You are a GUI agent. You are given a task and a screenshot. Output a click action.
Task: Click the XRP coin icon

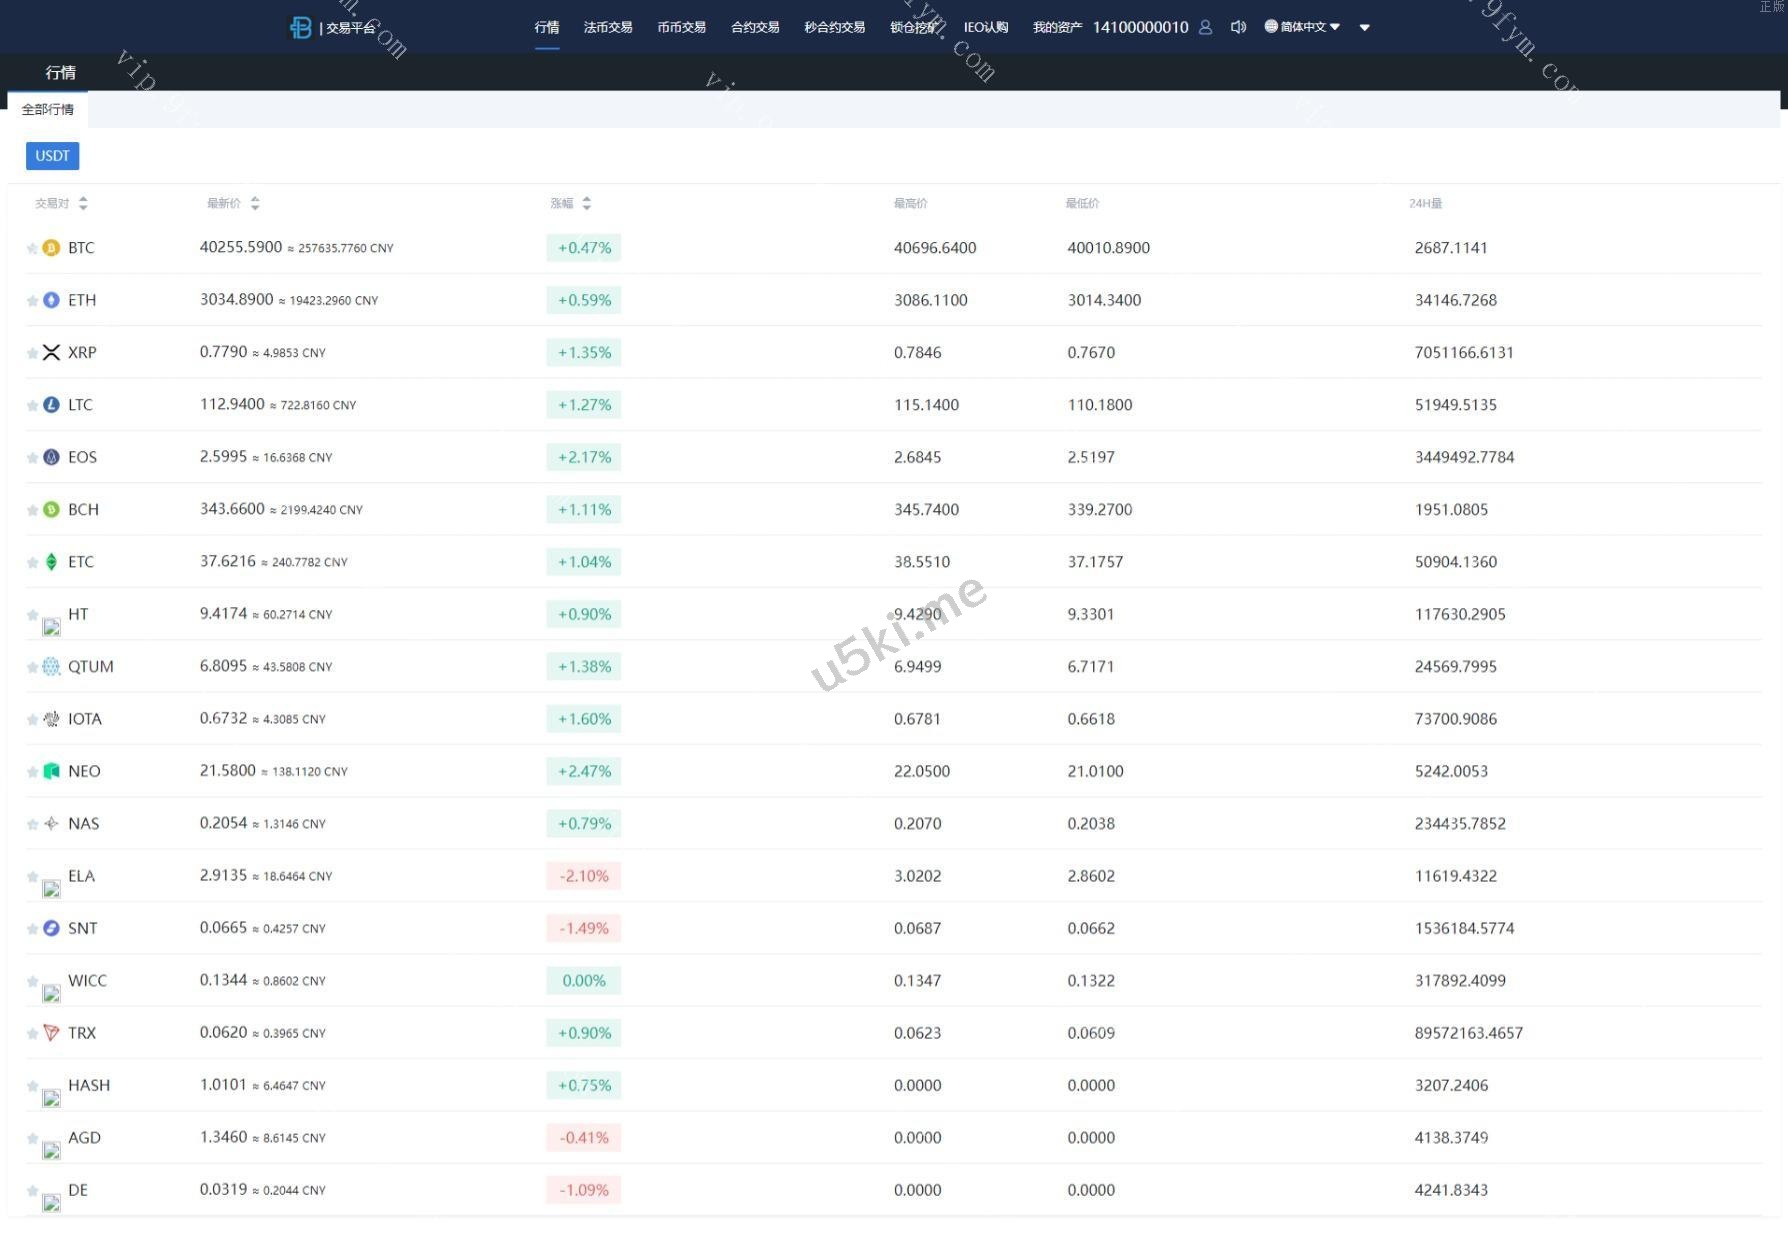pos(51,352)
